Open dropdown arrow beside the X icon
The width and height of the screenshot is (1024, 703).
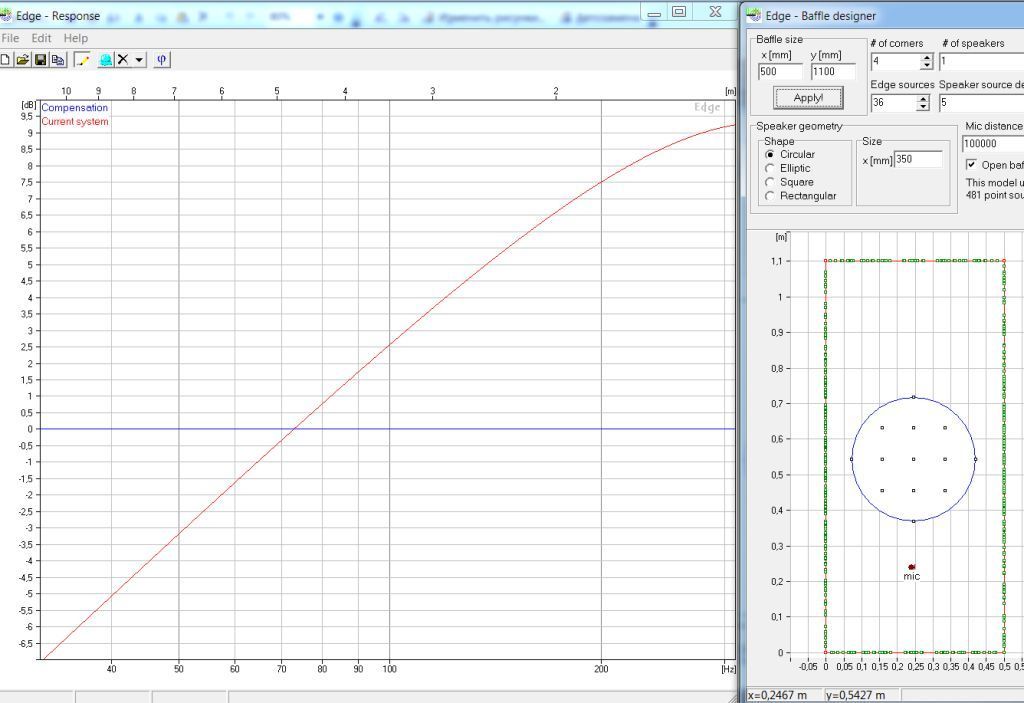coord(139,60)
